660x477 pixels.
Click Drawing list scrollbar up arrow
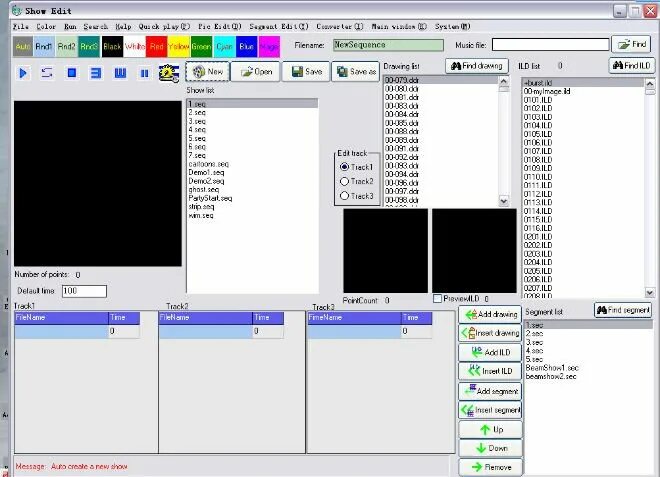[503, 81]
